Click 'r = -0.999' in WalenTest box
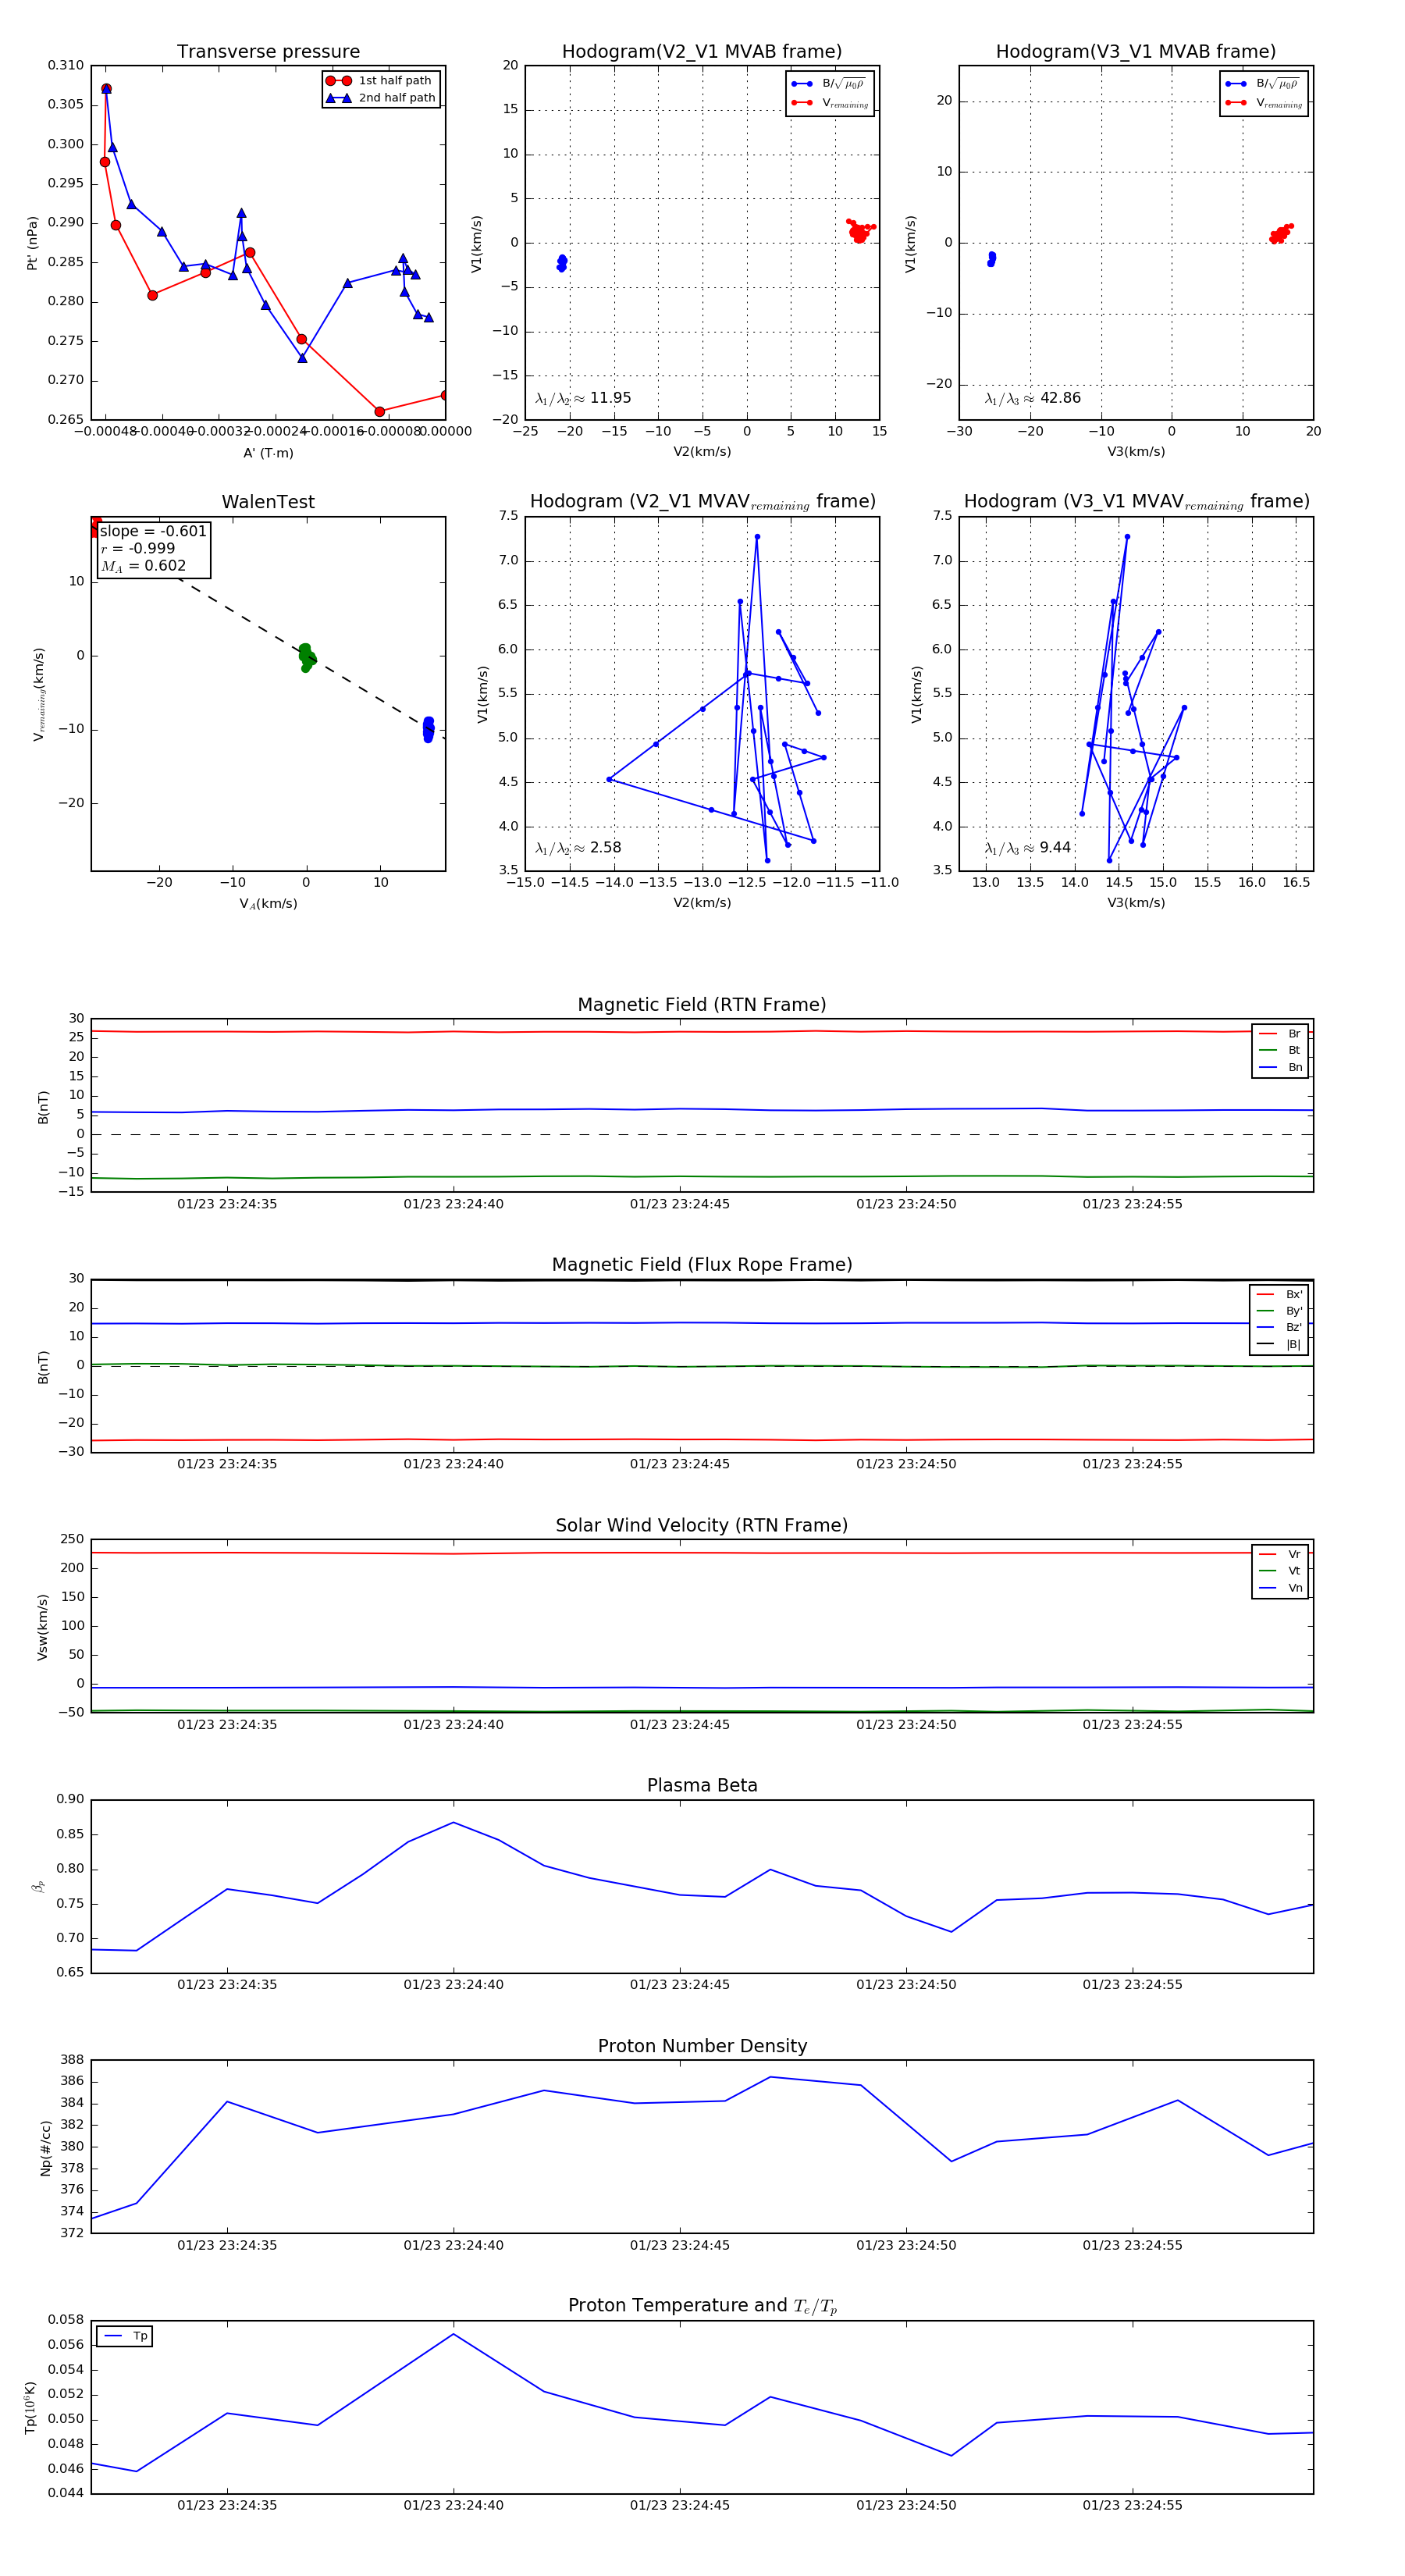Screen dimensions: 1405x2576 tap(138, 548)
